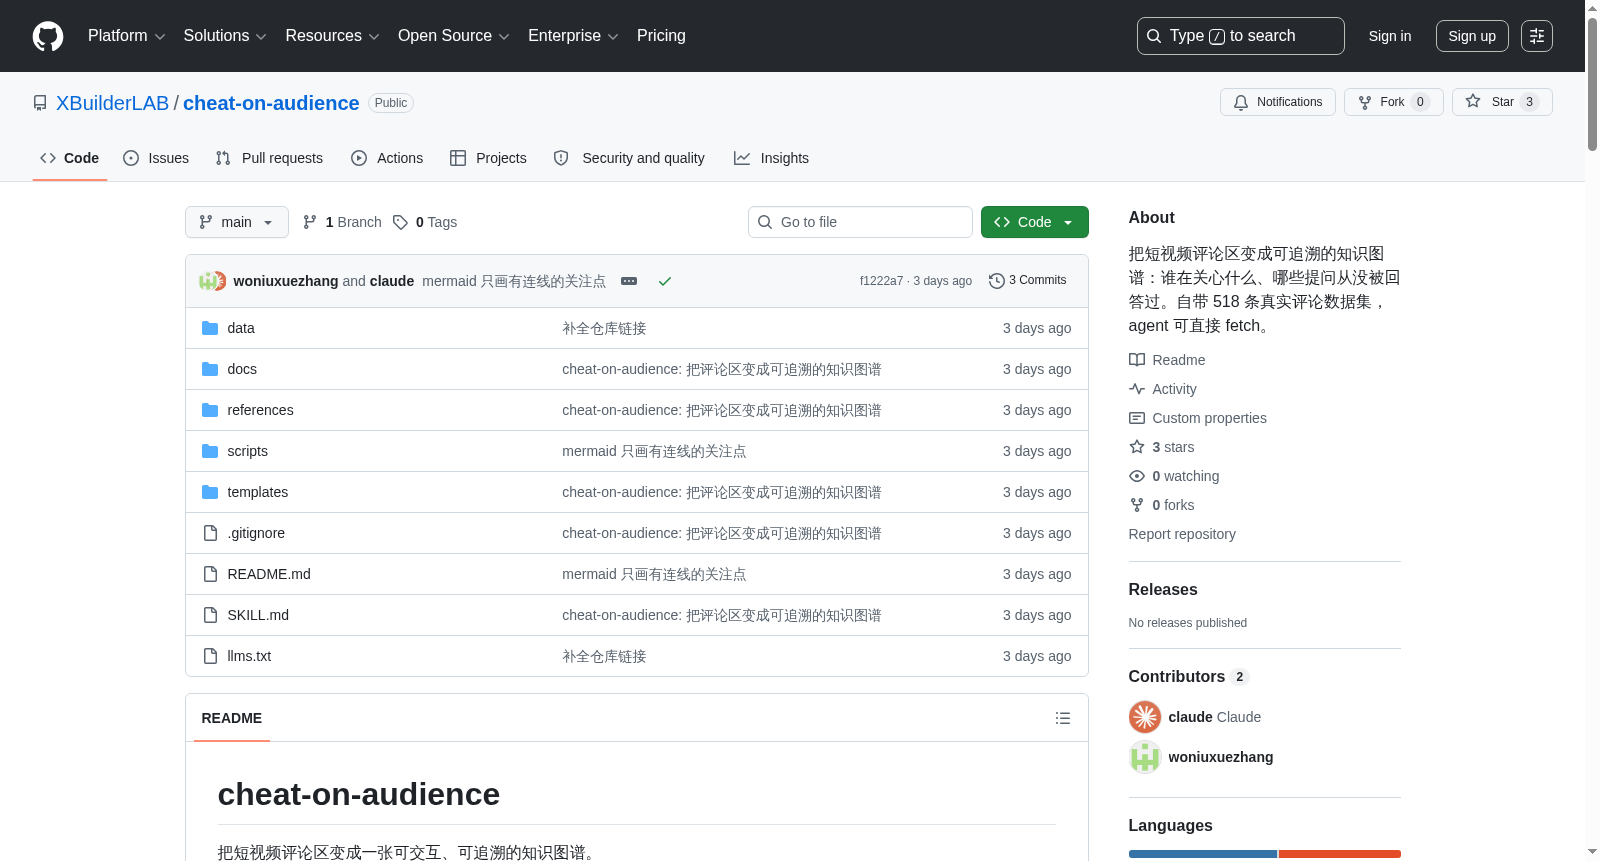Click the scripts folder icon

coord(210,451)
